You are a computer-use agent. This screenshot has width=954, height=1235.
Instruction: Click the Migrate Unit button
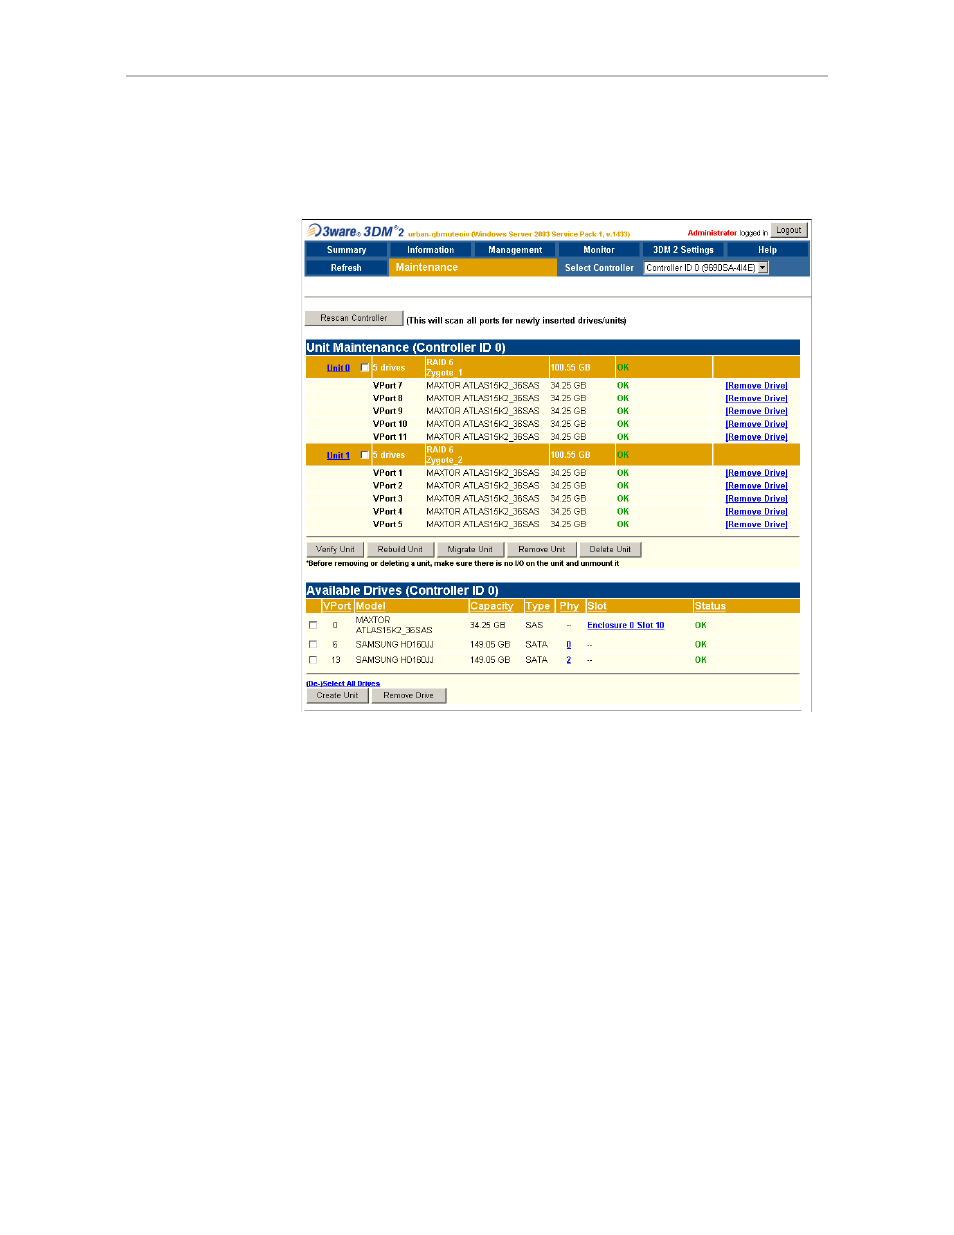point(470,549)
